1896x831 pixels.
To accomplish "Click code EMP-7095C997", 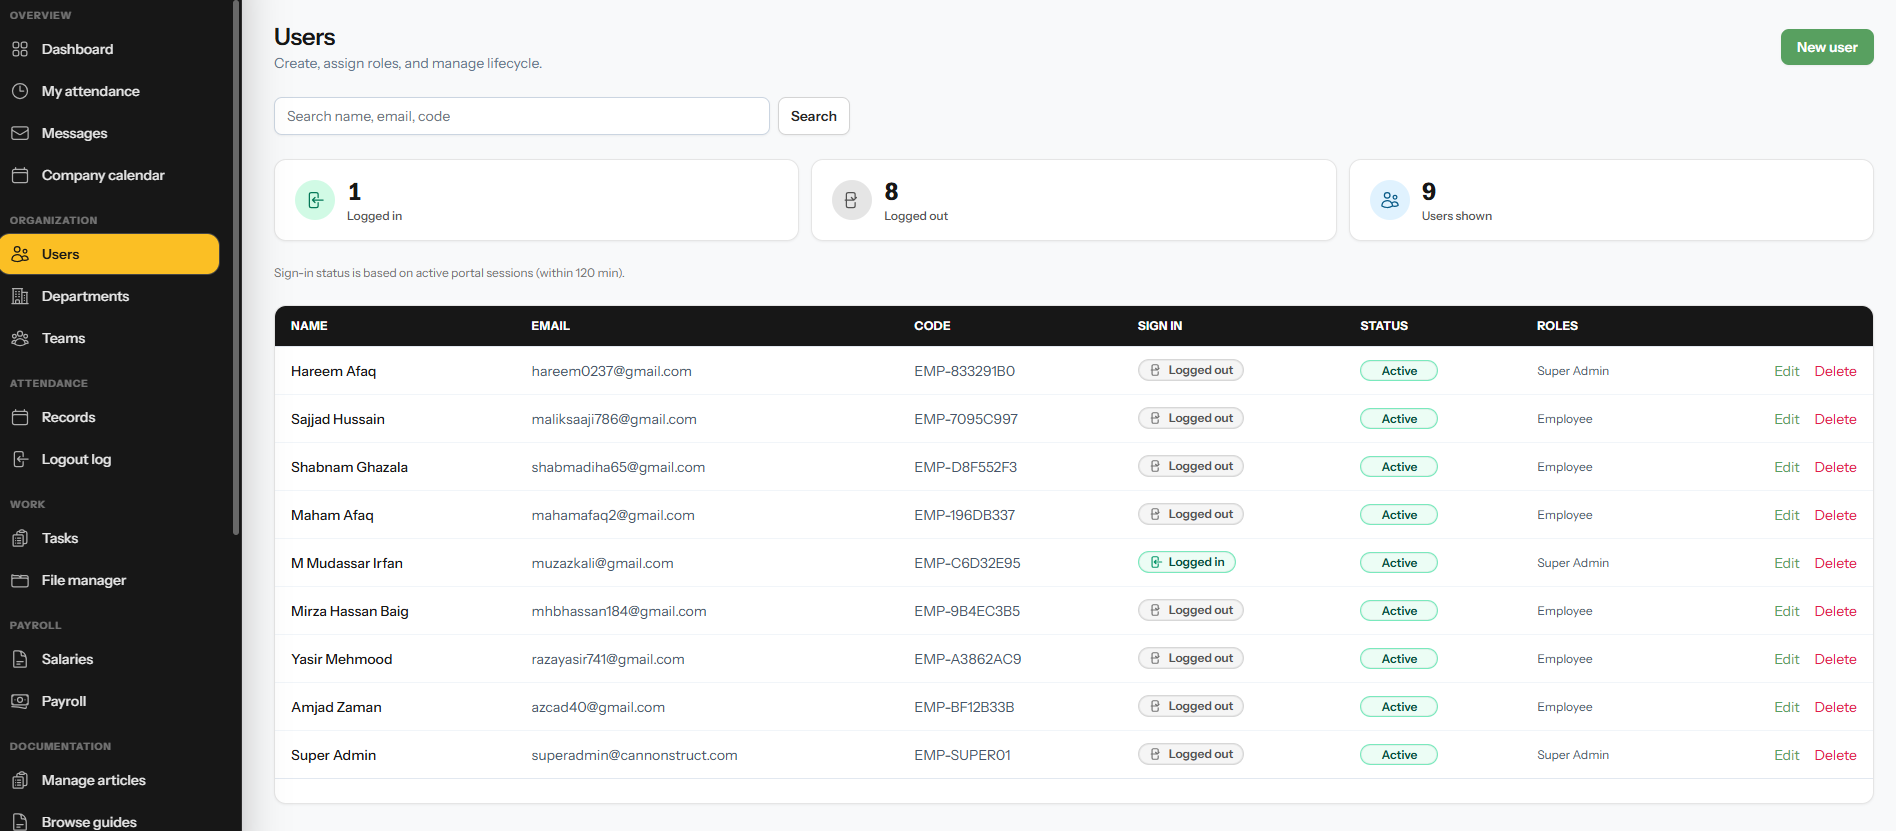I will tap(965, 419).
